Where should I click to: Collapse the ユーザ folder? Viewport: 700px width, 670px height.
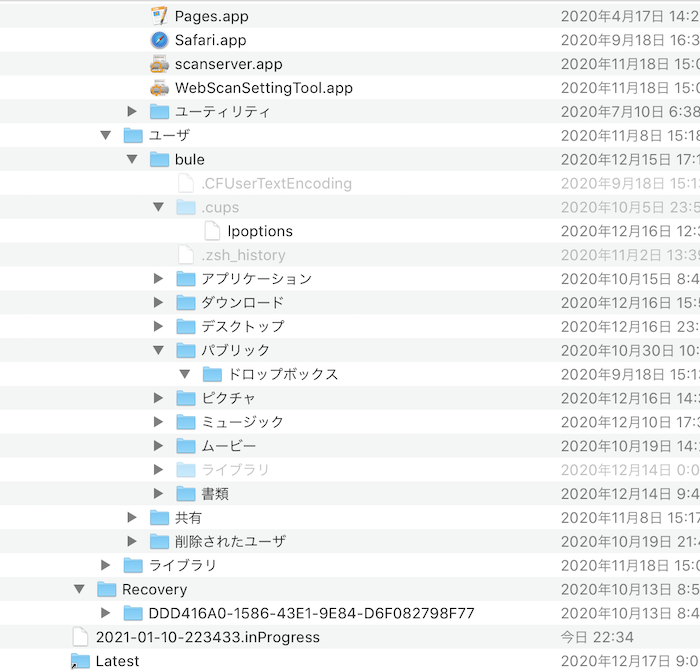[105, 135]
